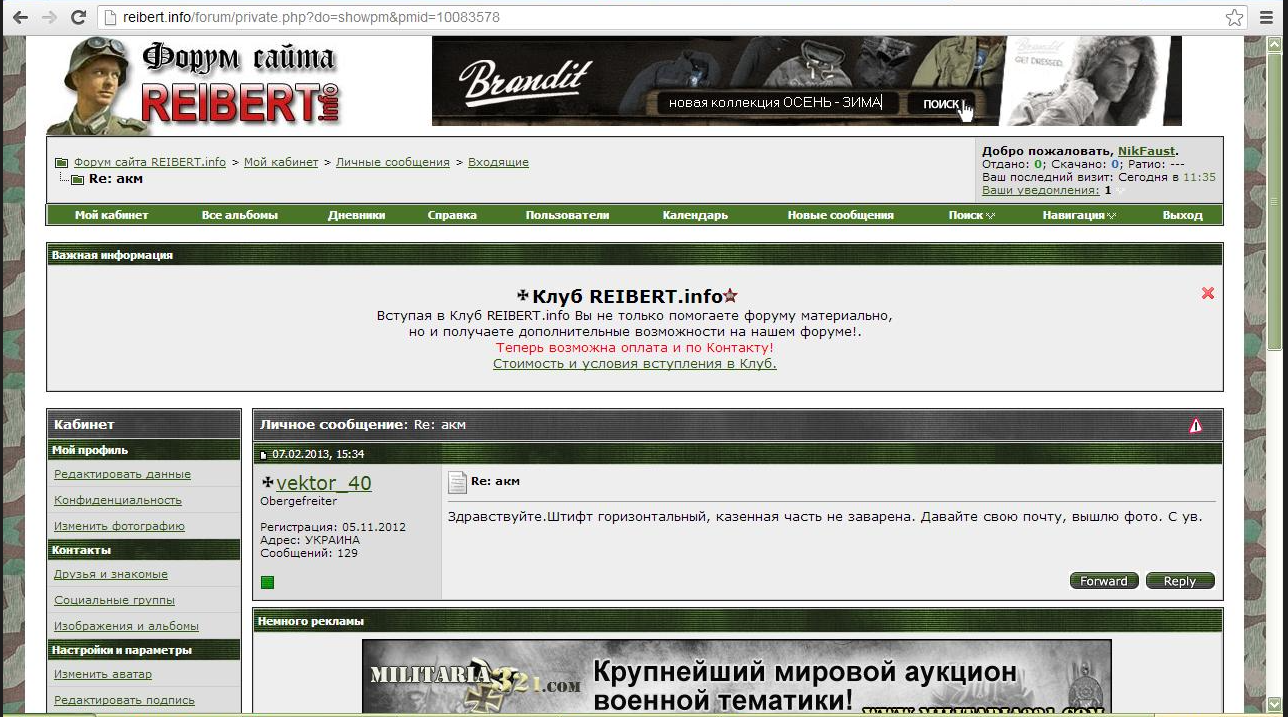1288x717 pixels.
Task: Click message document icon beside Re: акм
Action: point(457,483)
